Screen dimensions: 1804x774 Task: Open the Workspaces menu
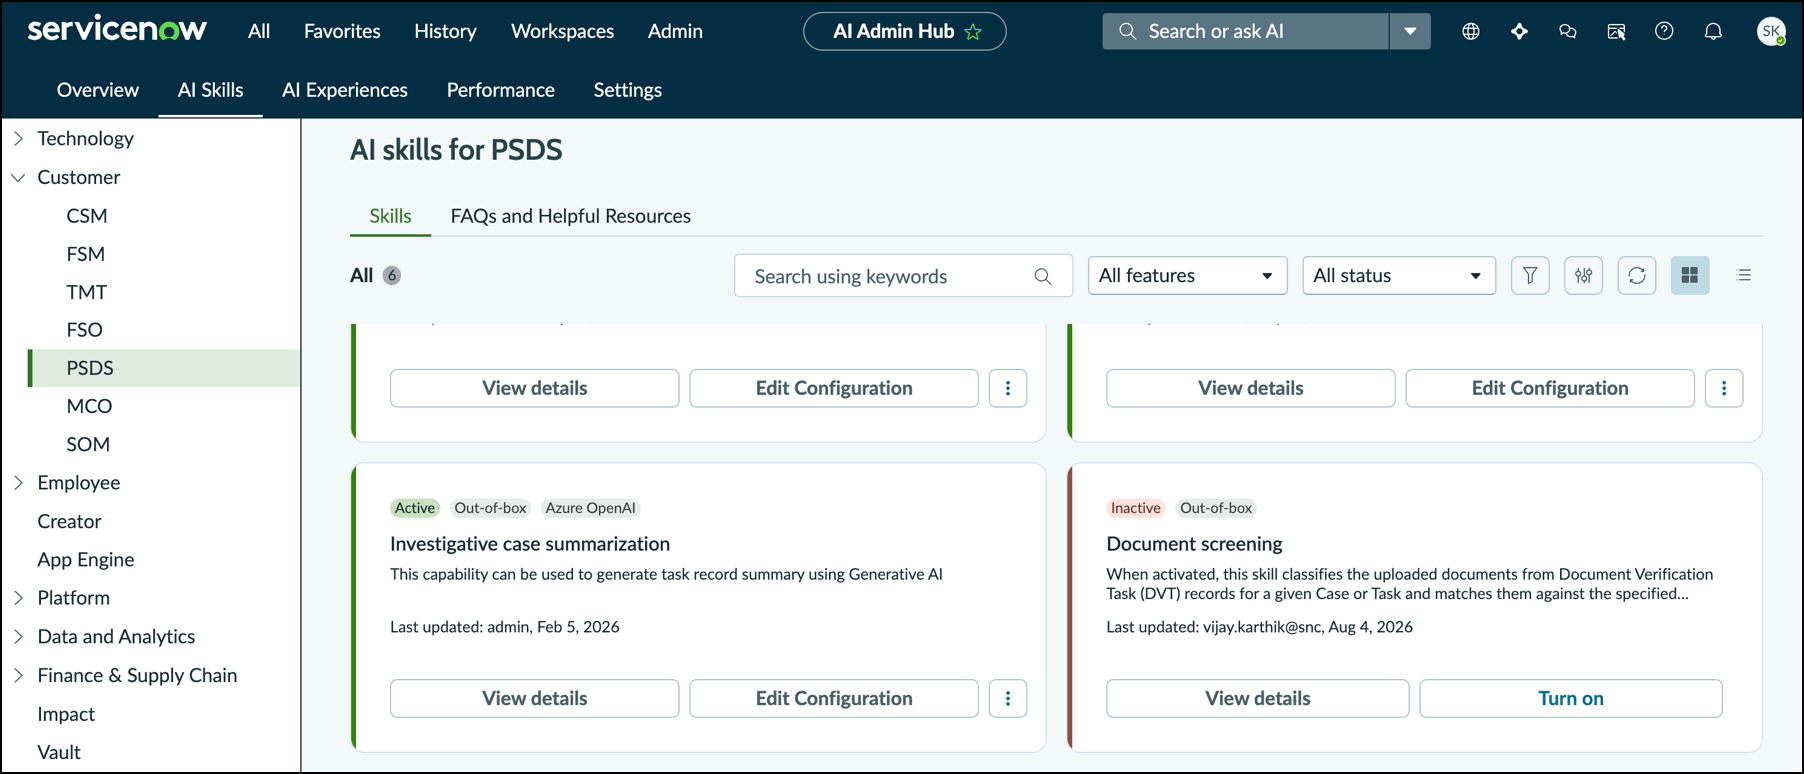(x=562, y=31)
